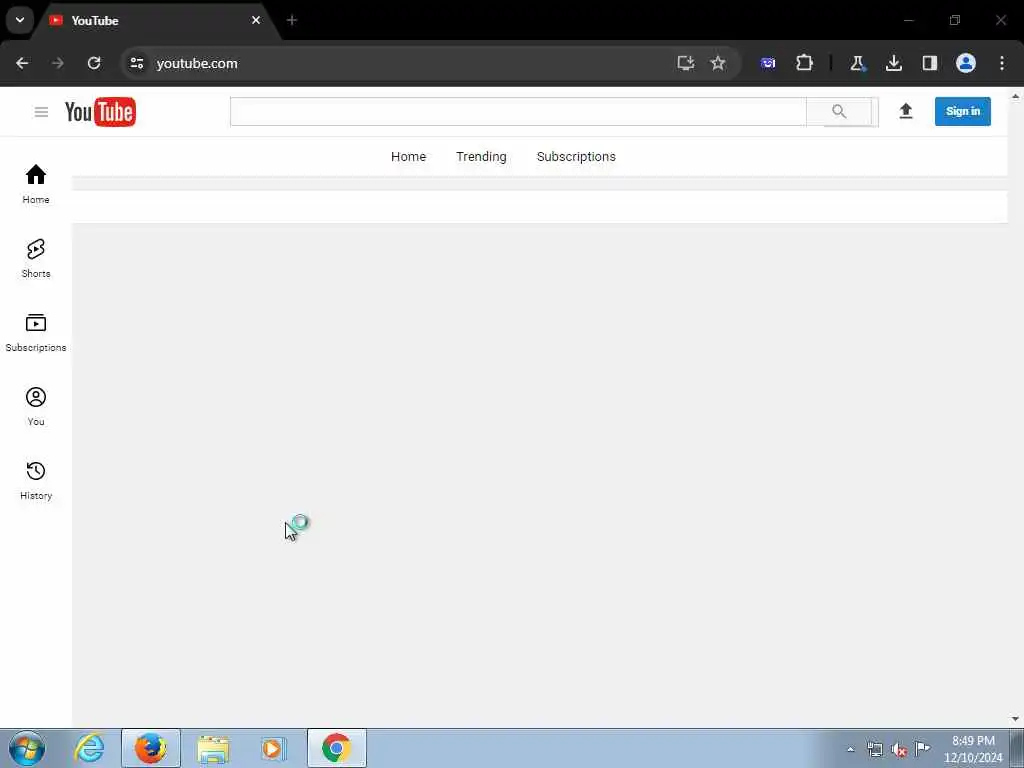Open the Windows Start button
Image resolution: width=1024 pixels, height=768 pixels.
coord(27,748)
